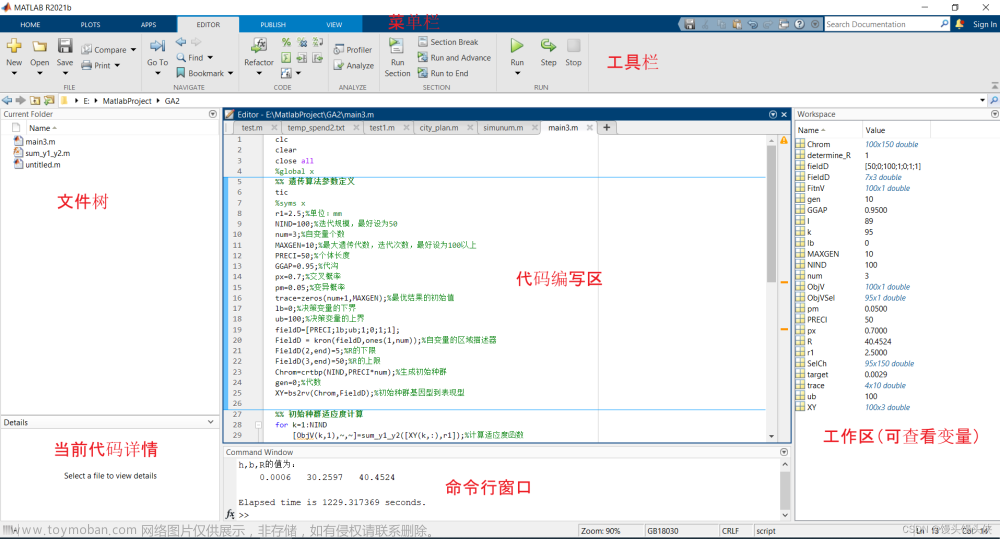
Task: Click the Print icon in quick access toolbar
Action: pyautogui.click(x=784, y=24)
